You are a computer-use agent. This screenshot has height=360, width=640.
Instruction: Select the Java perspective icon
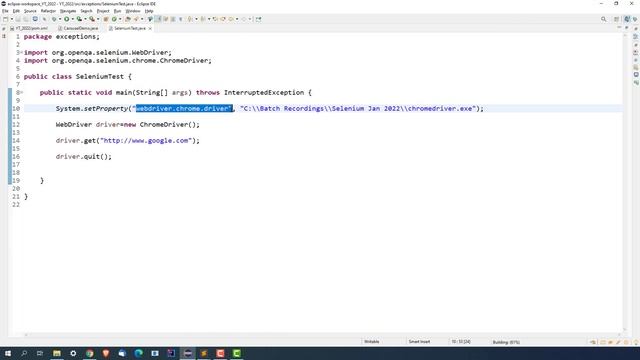point(627,19)
